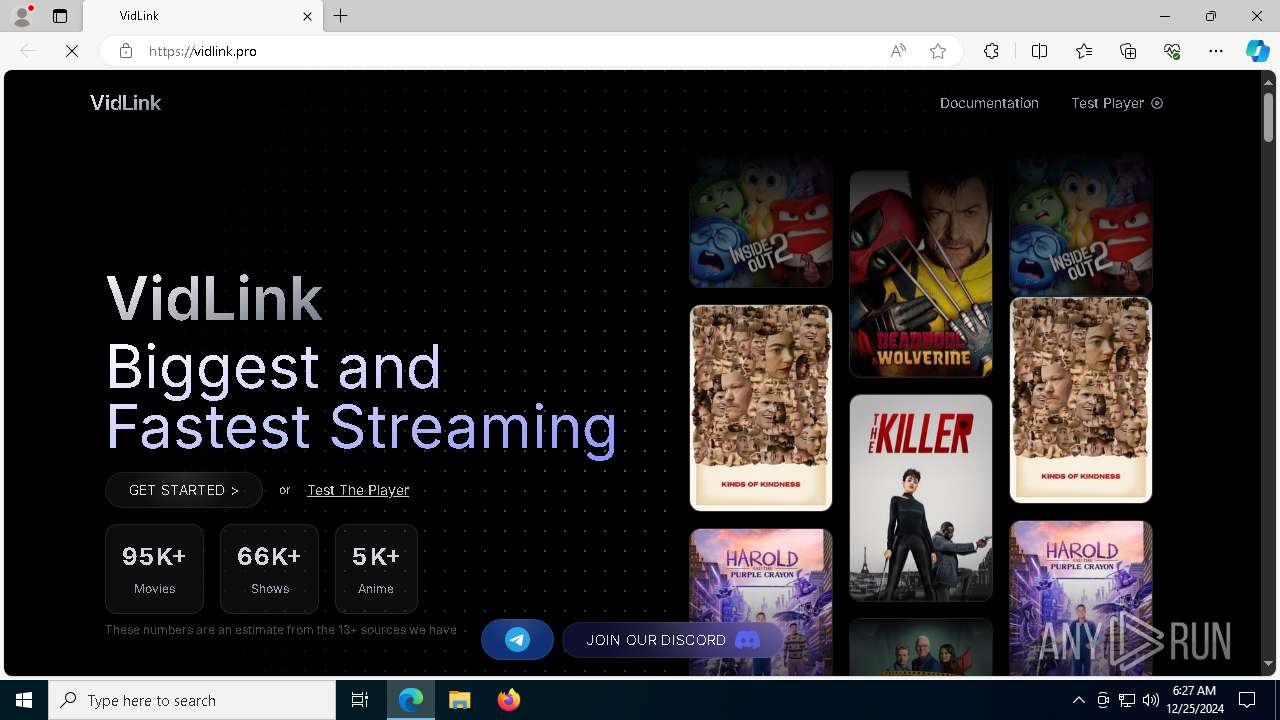Open the volume tray icon
The image size is (1280, 720).
click(x=1150, y=700)
